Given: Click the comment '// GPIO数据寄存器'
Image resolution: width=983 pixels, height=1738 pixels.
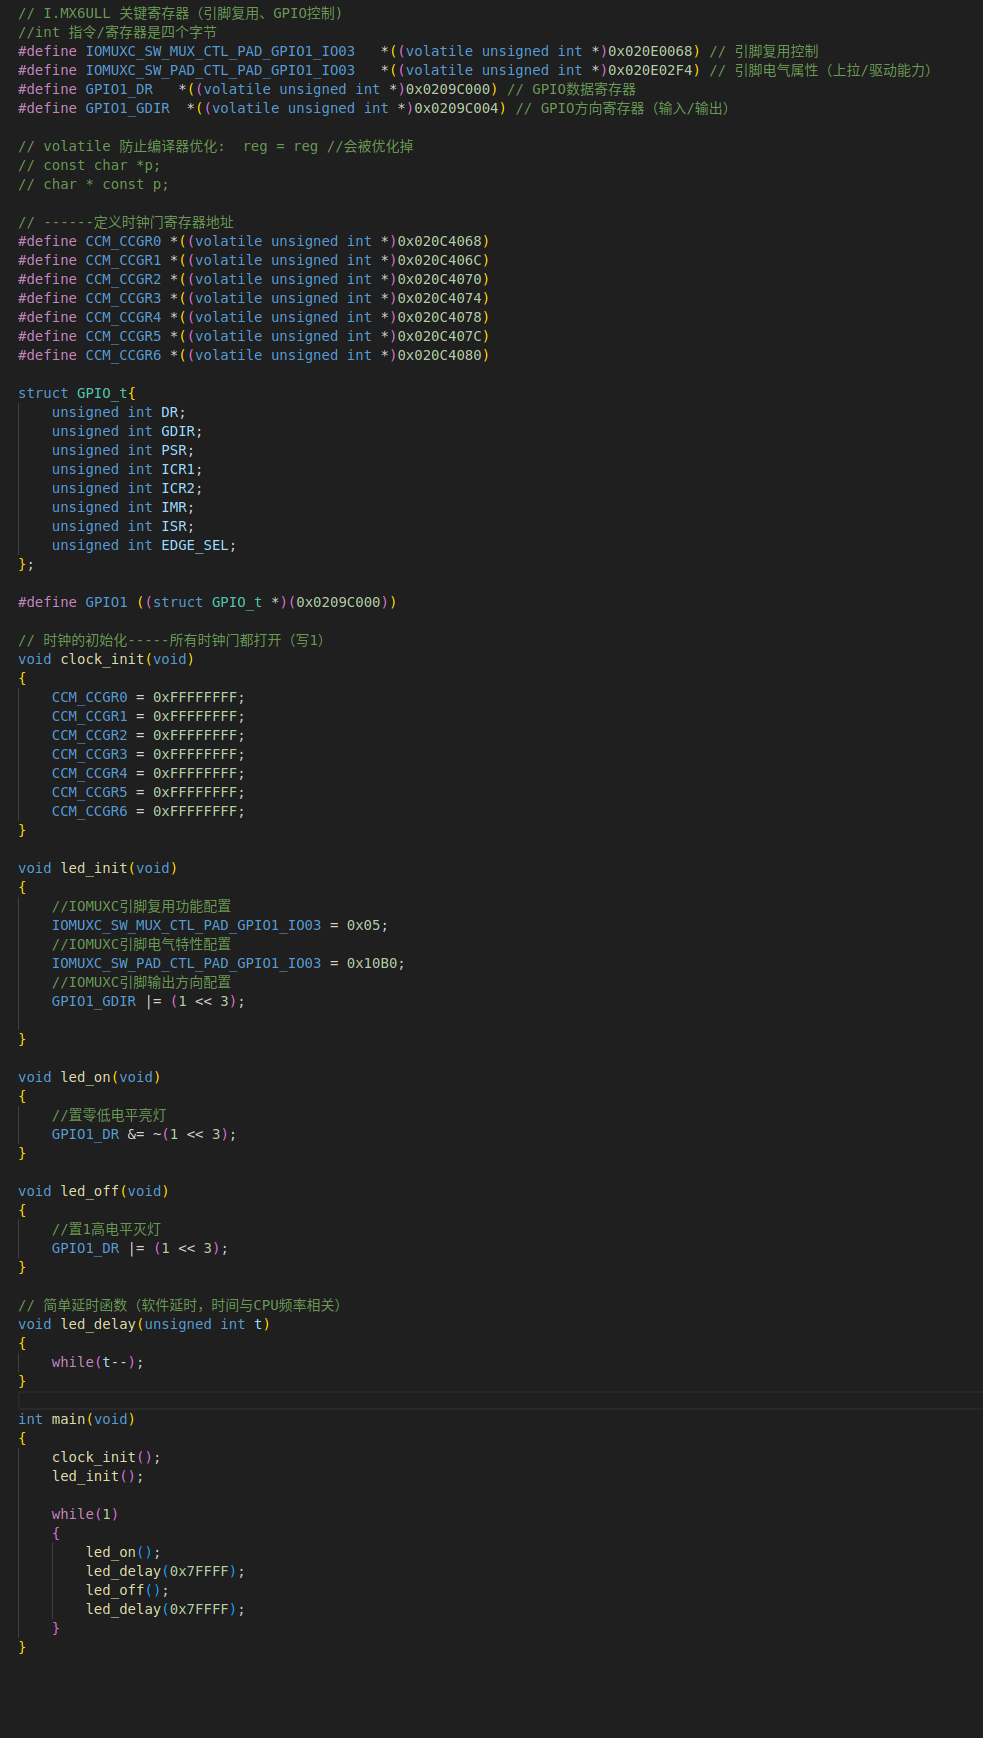Looking at the screenshot, I should [x=571, y=89].
